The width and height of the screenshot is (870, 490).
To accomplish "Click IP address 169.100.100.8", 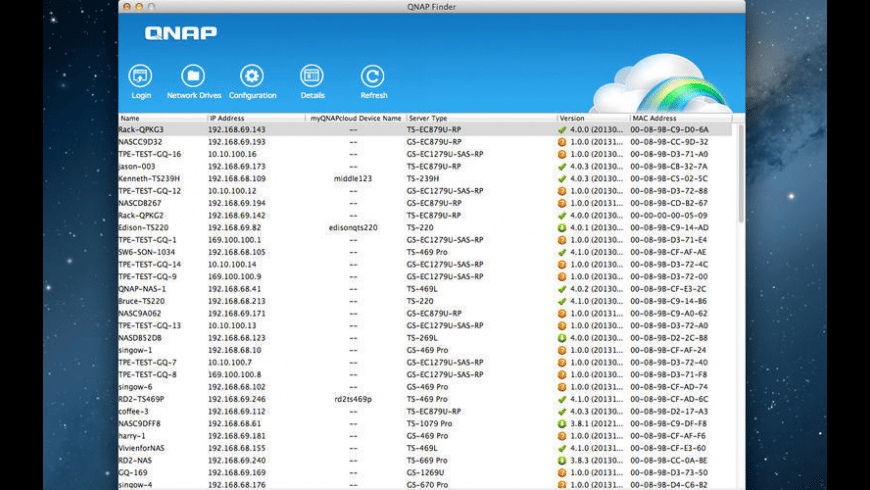I will (x=234, y=375).
